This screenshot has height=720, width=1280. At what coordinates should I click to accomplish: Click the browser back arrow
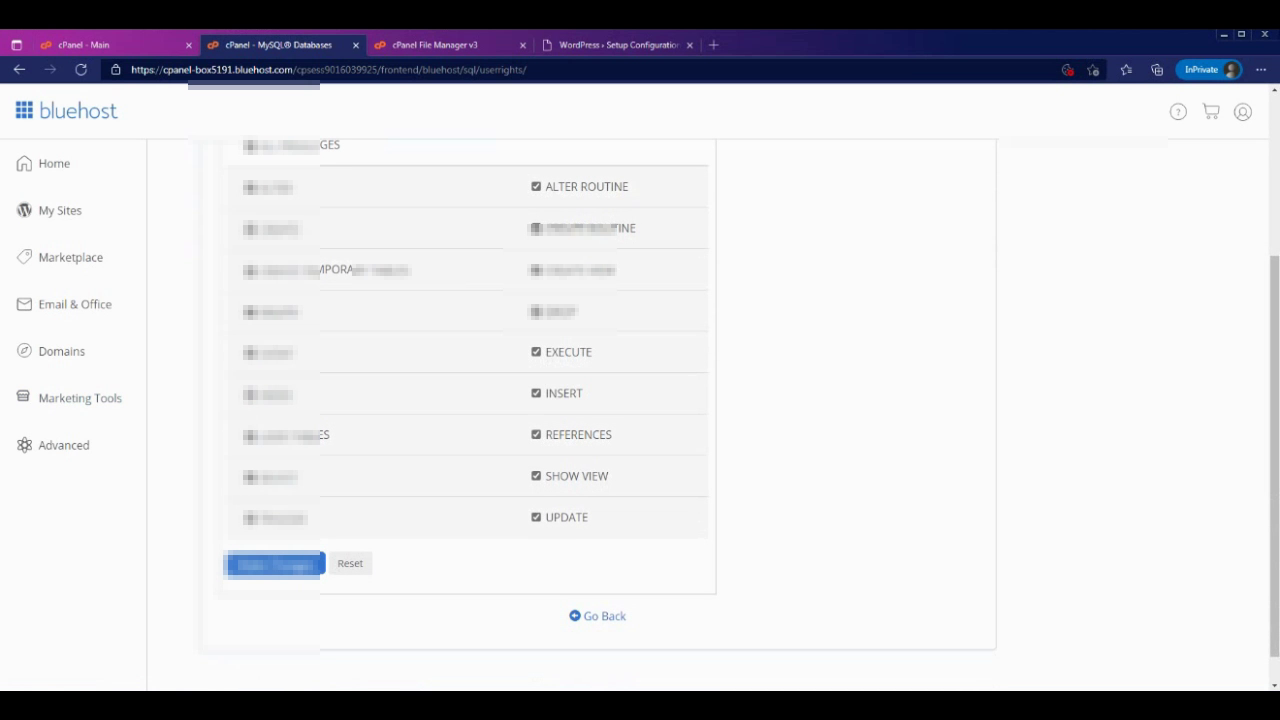[x=19, y=70]
